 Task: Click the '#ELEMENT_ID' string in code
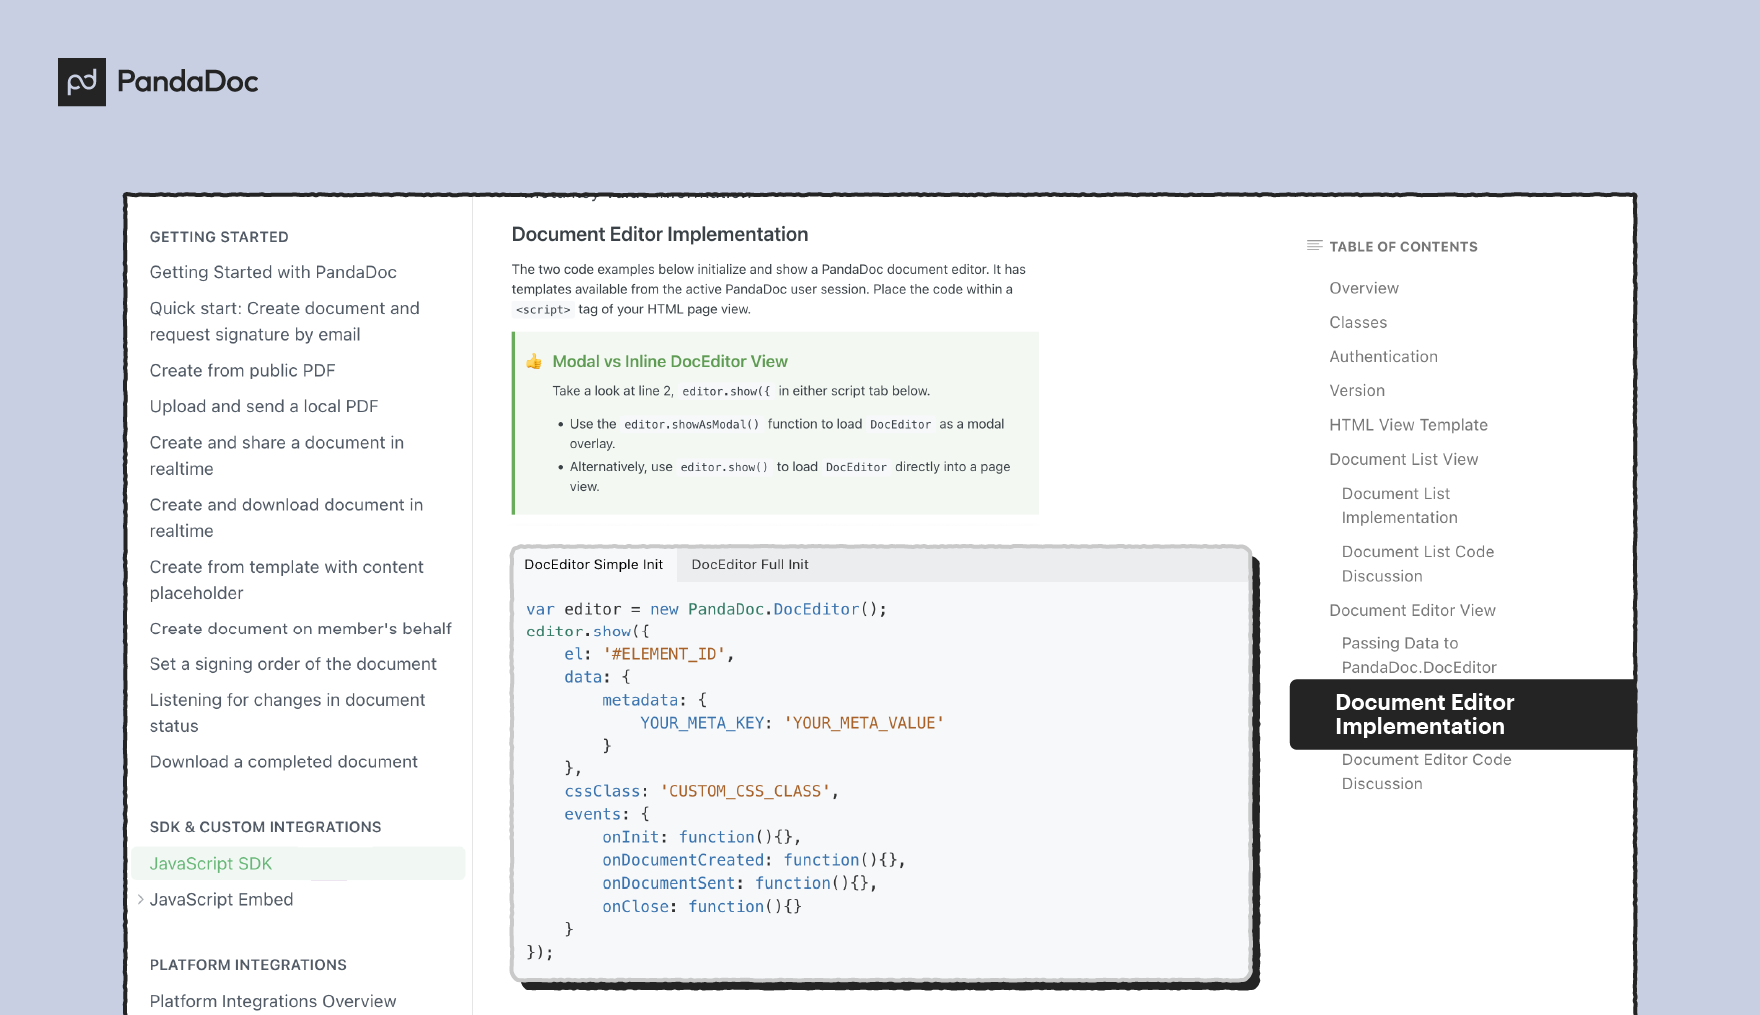click(664, 654)
